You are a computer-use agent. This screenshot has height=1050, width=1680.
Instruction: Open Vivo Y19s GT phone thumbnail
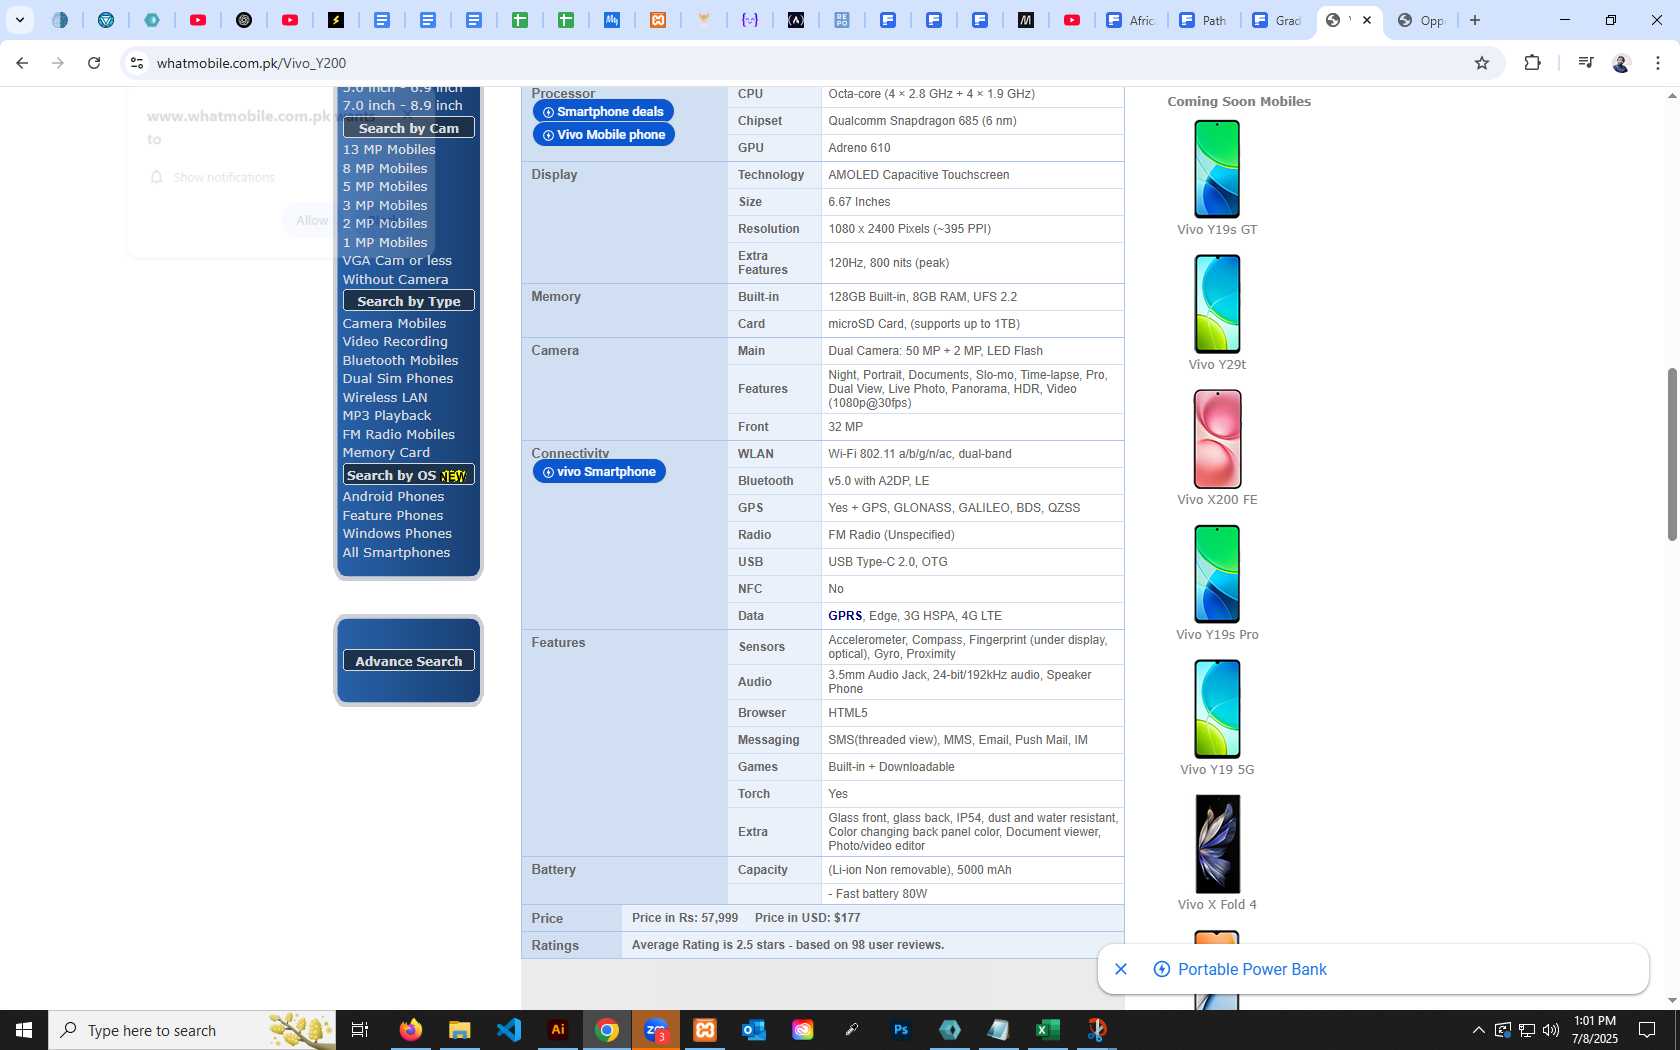pos(1217,169)
